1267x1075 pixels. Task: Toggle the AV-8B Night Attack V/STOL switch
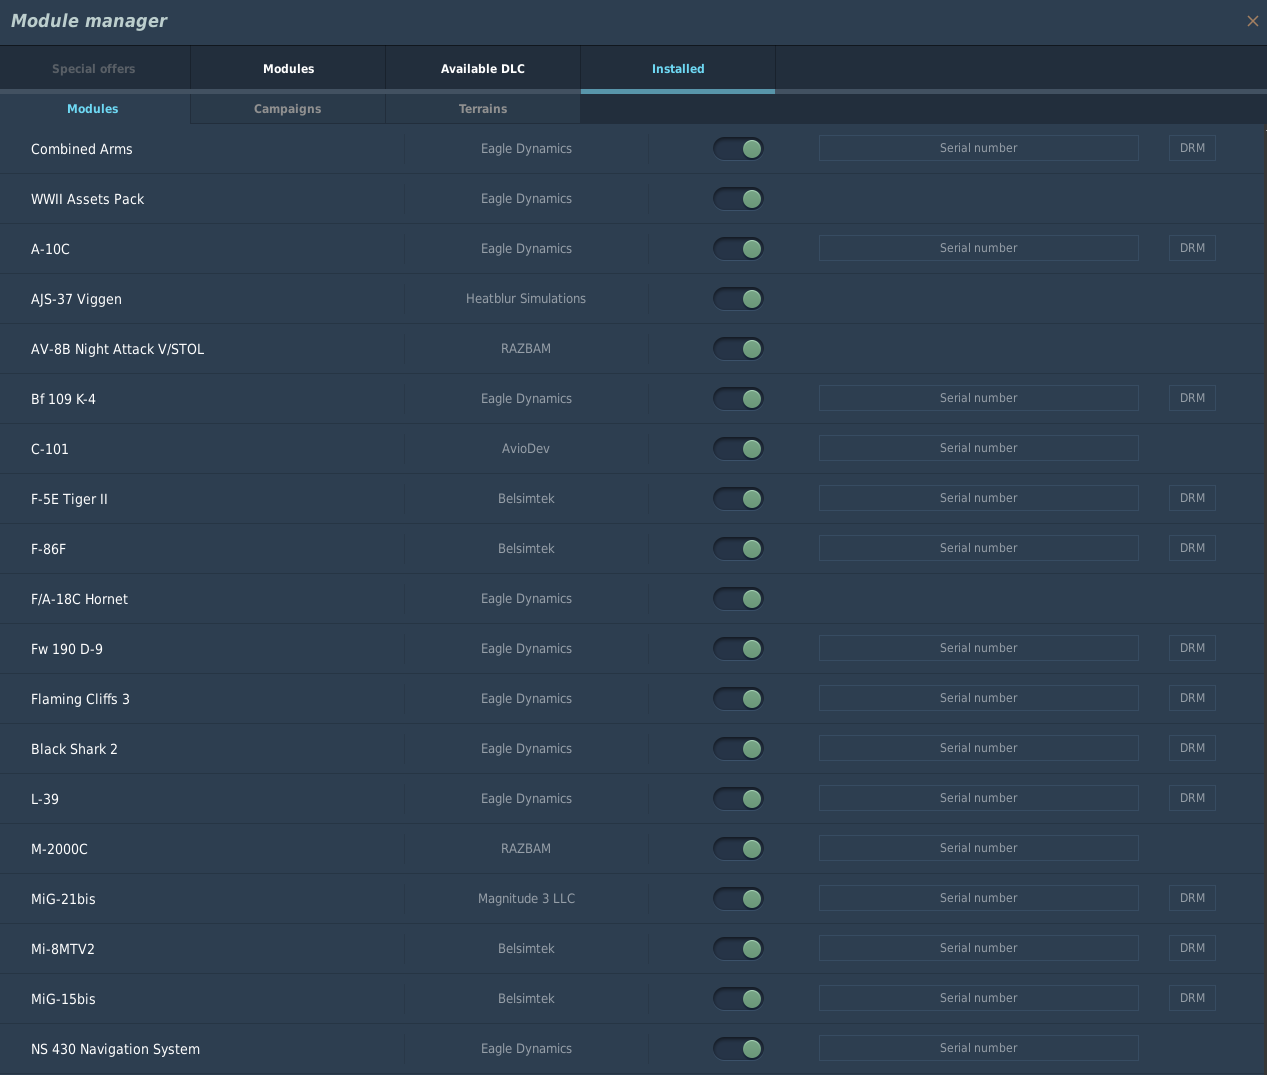click(x=738, y=349)
